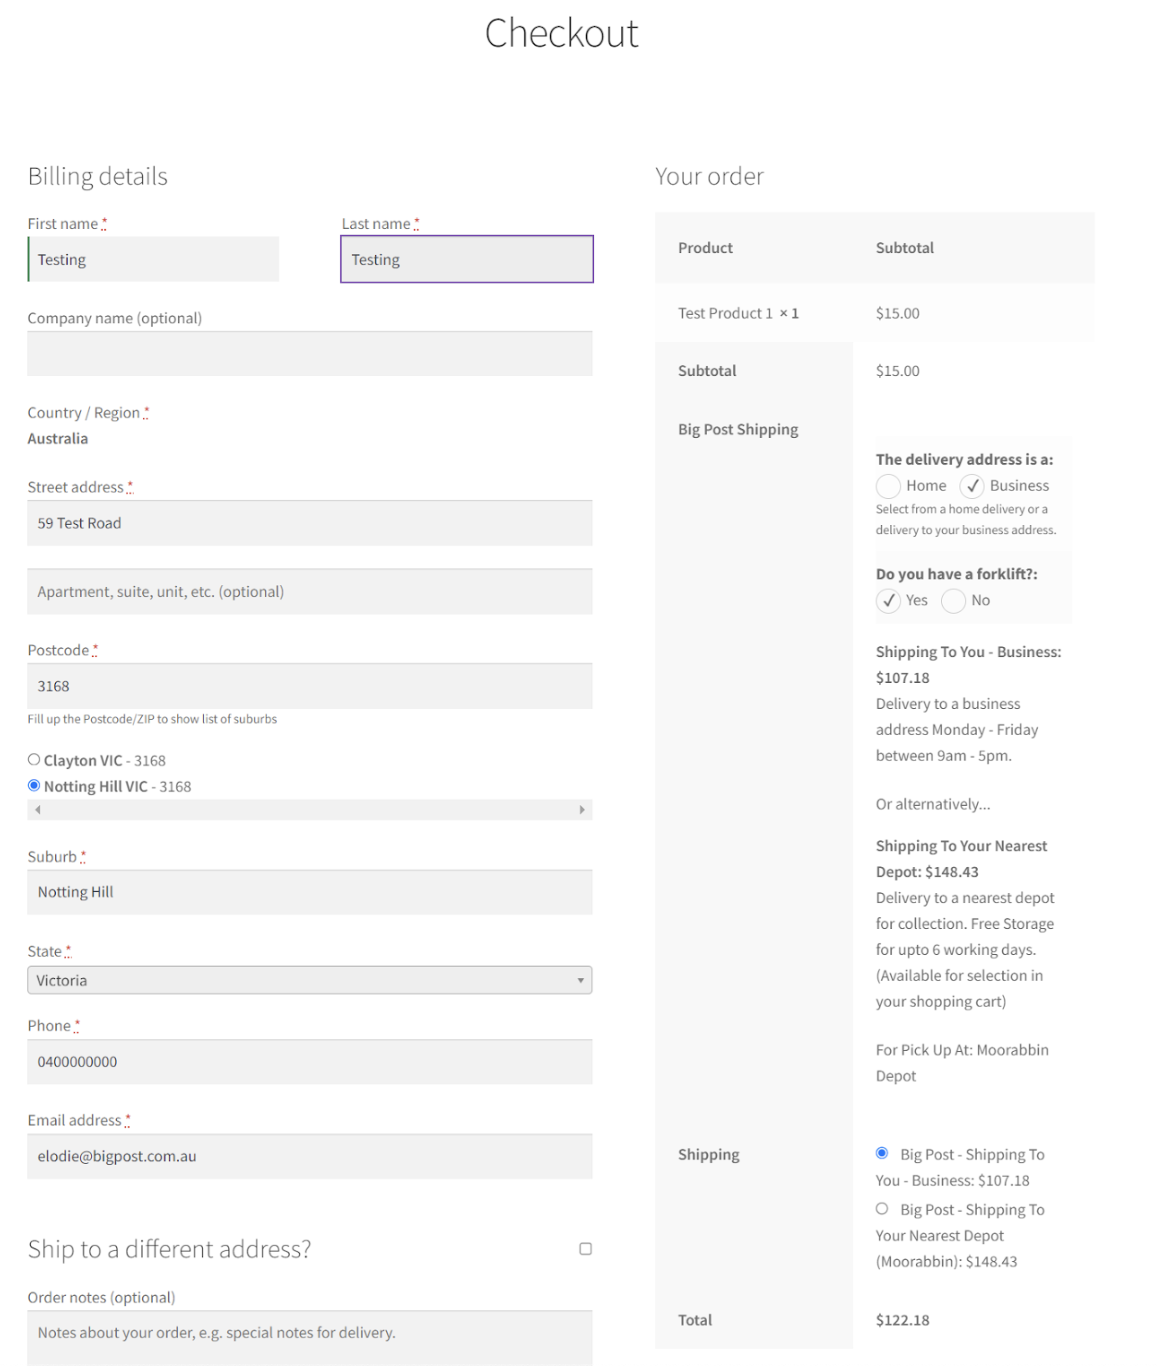Image resolution: width=1158 pixels, height=1366 pixels.
Task: Edit the Phone field 0400000000
Action: 310,1062
